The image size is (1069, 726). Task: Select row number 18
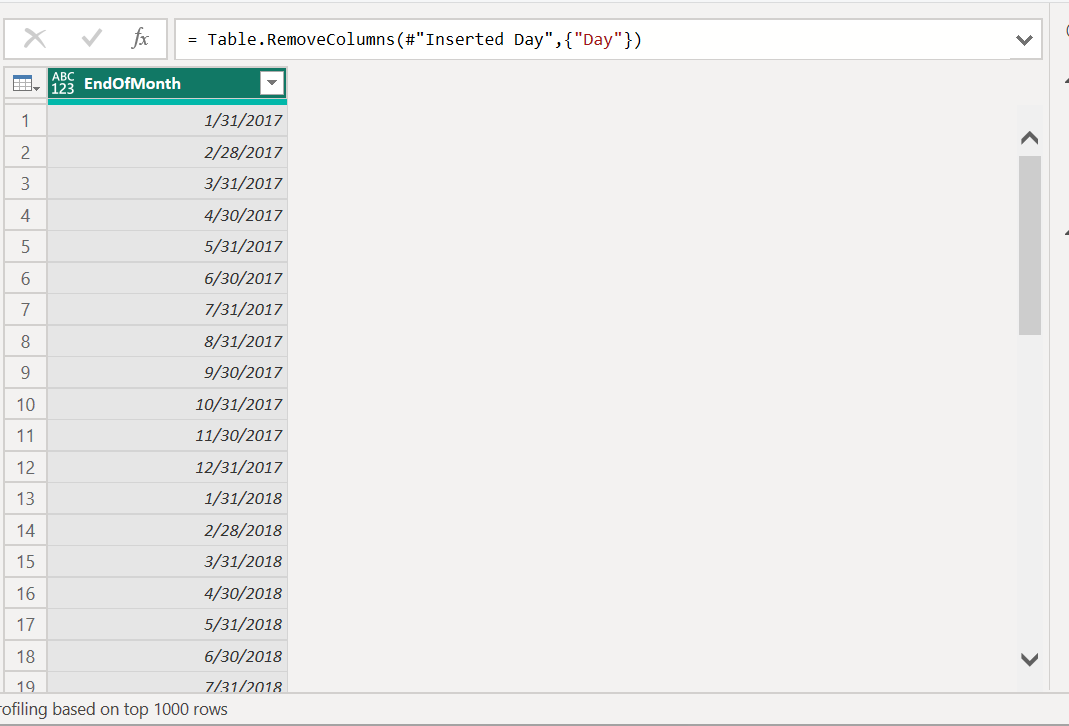[25, 656]
